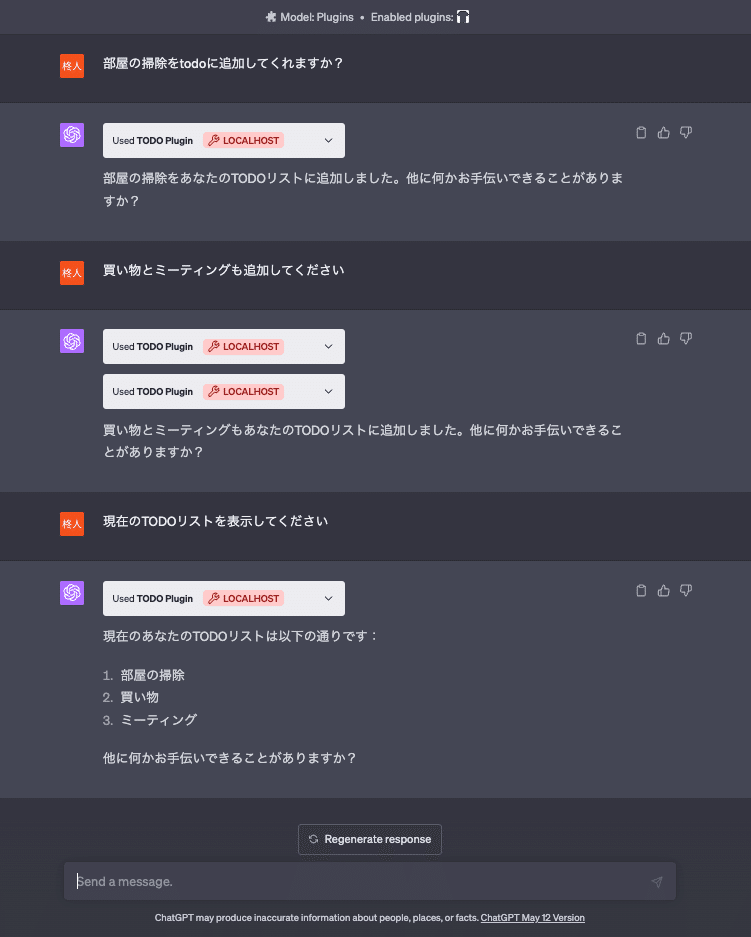This screenshot has width=751, height=937.
Task: Thumbs down the first assistant response
Action: tap(686, 133)
